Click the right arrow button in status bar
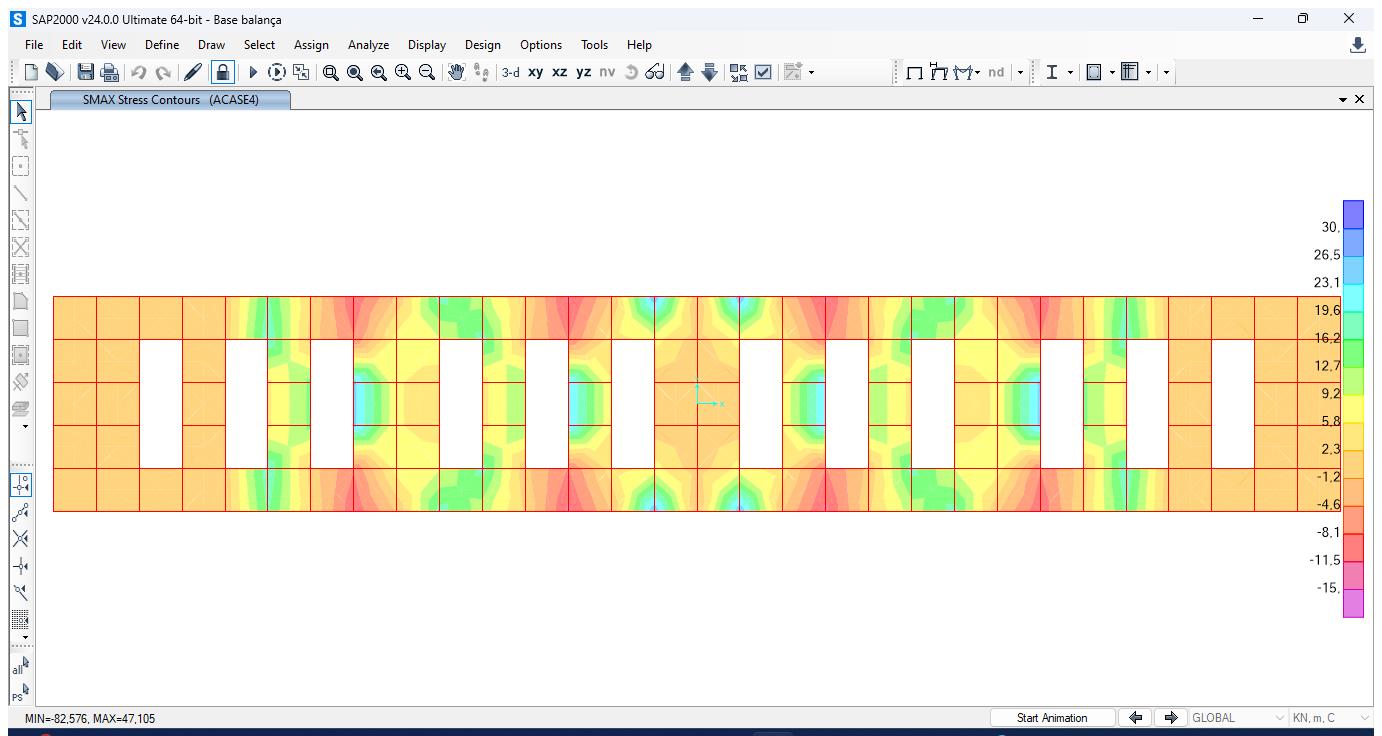The width and height of the screenshot is (1382, 736). [1170, 718]
